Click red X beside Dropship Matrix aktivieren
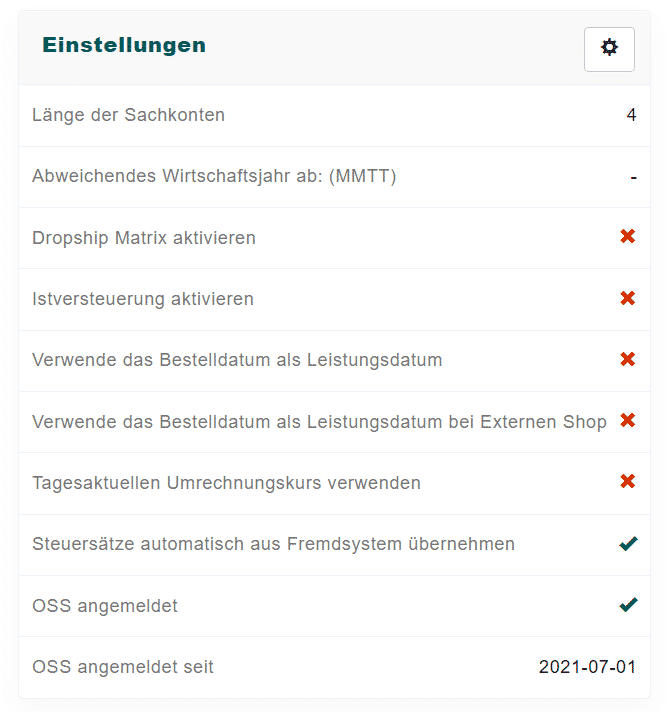This screenshot has width=670, height=712. 628,237
